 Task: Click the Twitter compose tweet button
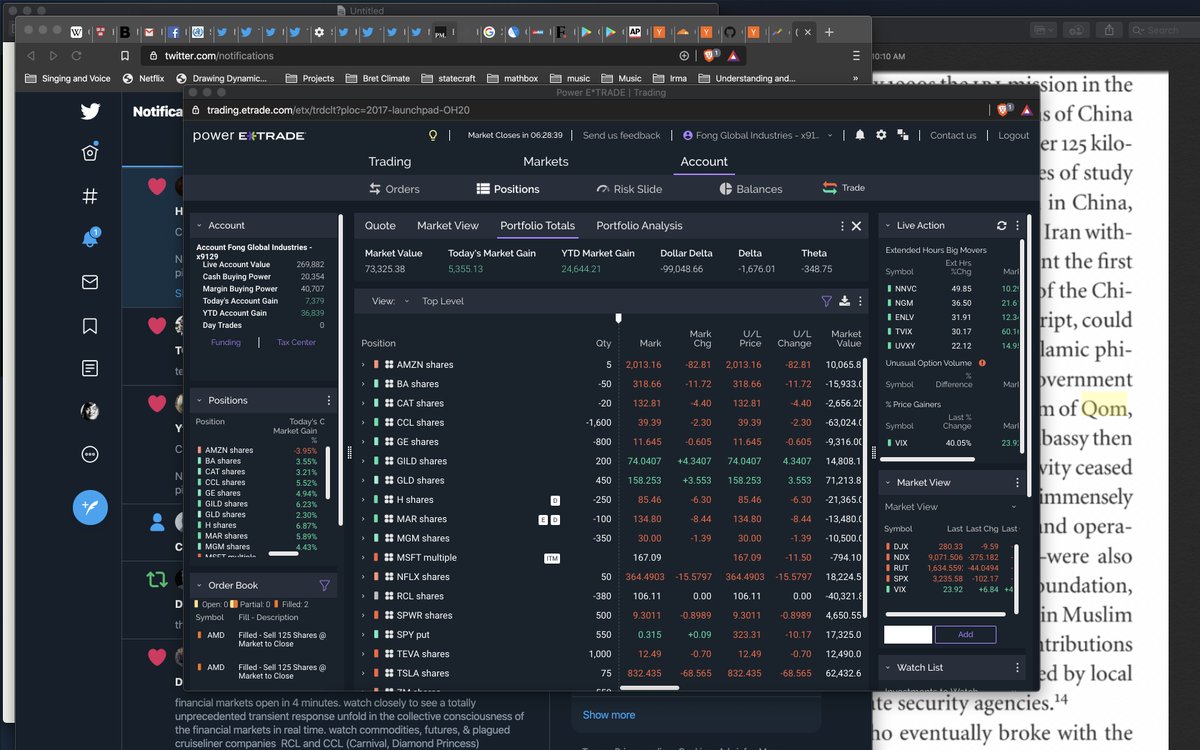[x=90, y=507]
